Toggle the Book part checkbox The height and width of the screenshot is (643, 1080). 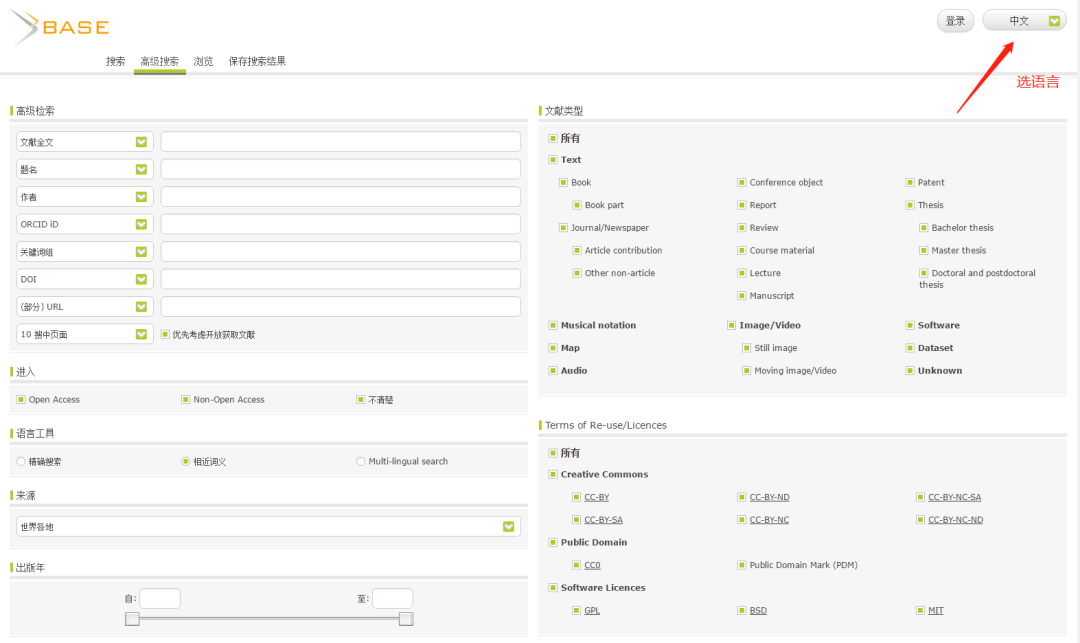point(577,205)
